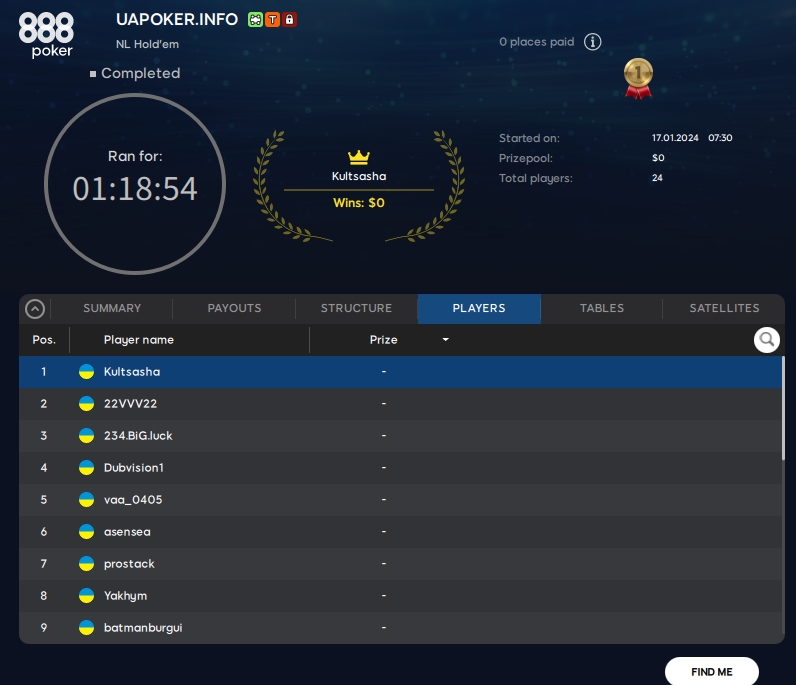Click the Wins: $0 text
The width and height of the screenshot is (796, 685).
click(359, 203)
